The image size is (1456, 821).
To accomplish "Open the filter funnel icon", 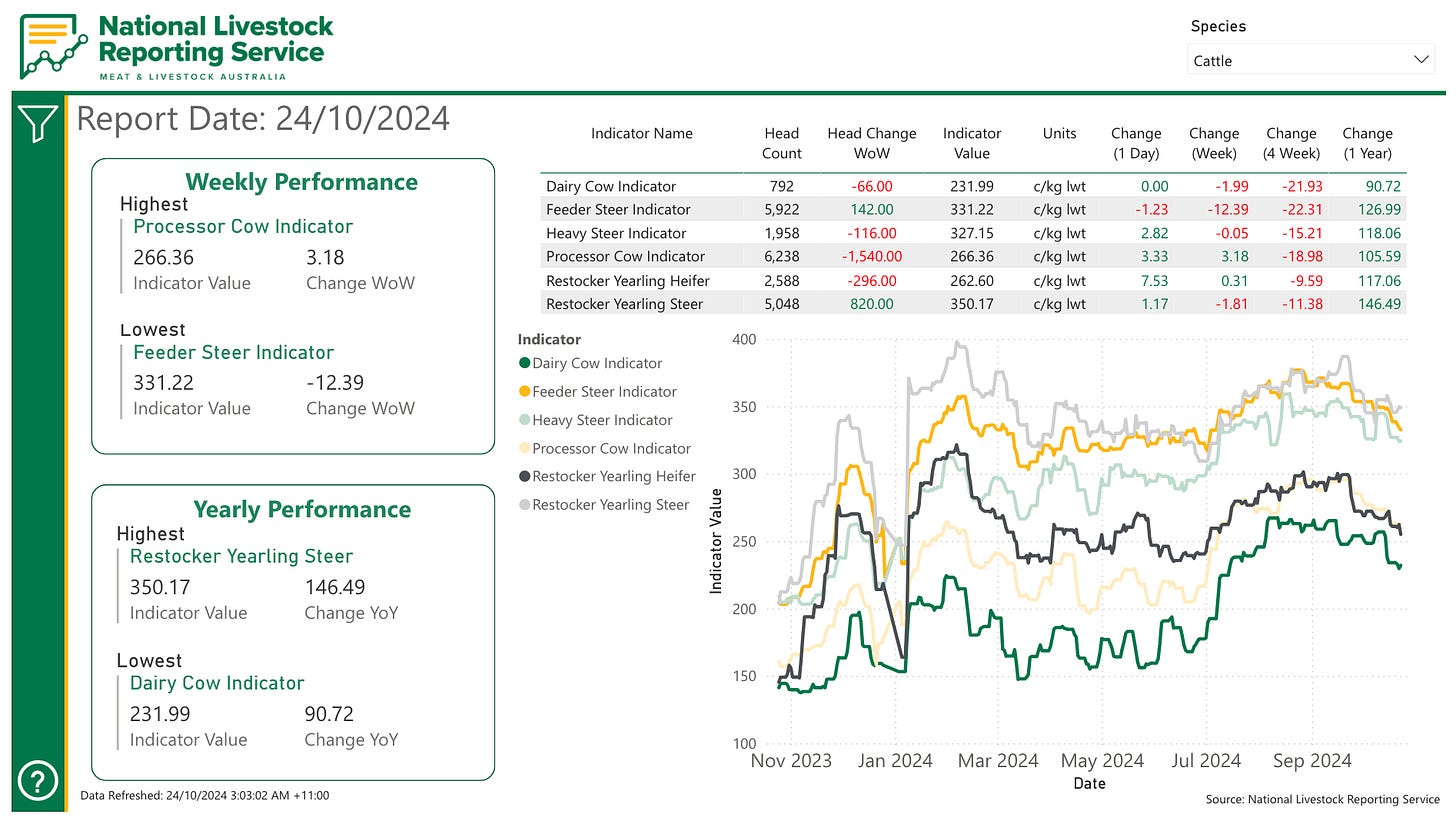I will [x=37, y=123].
